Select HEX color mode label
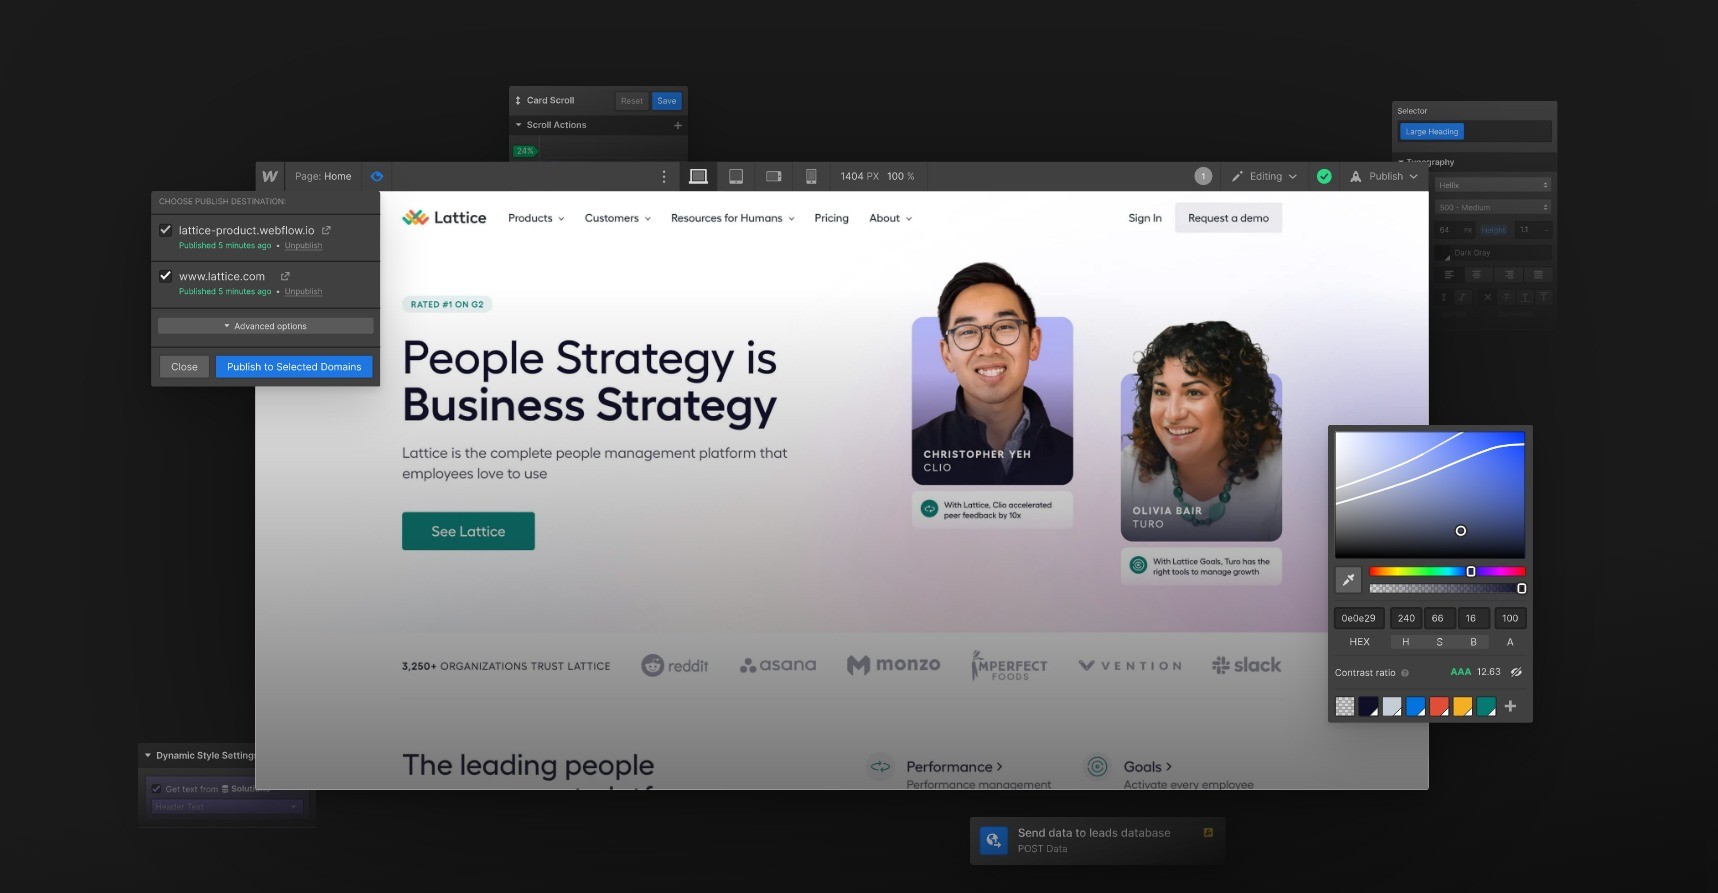 click(1359, 642)
